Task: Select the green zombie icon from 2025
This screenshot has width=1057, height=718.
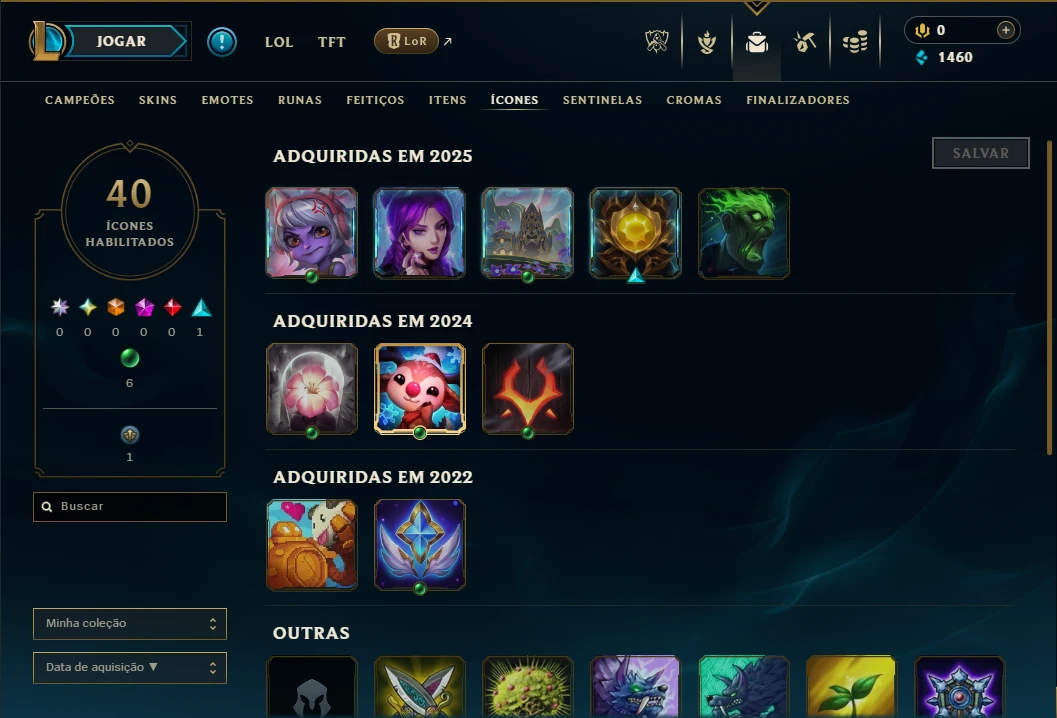Action: click(744, 233)
